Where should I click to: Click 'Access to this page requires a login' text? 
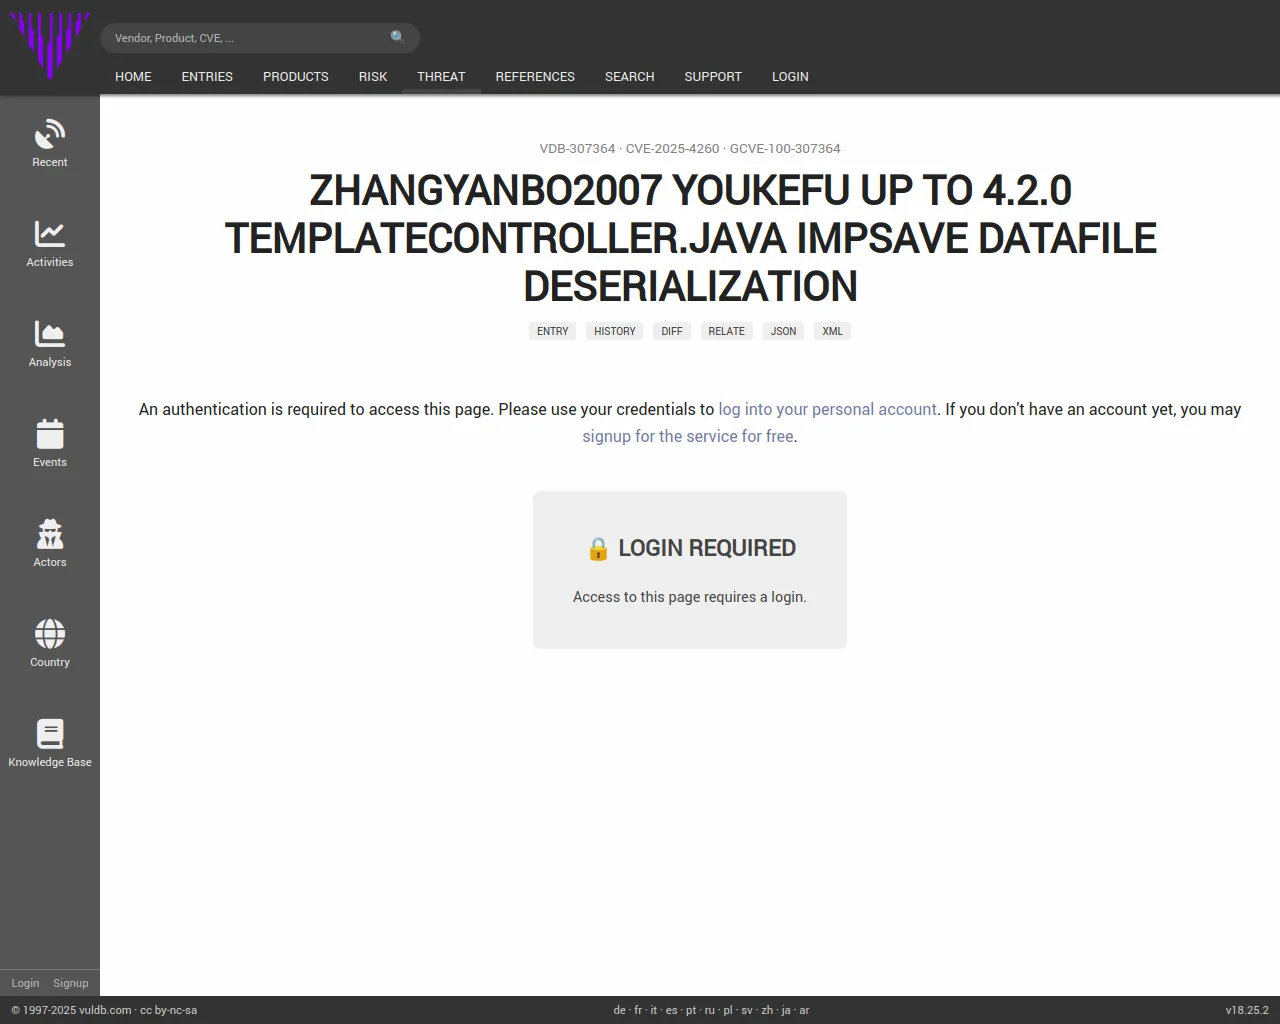tap(689, 597)
